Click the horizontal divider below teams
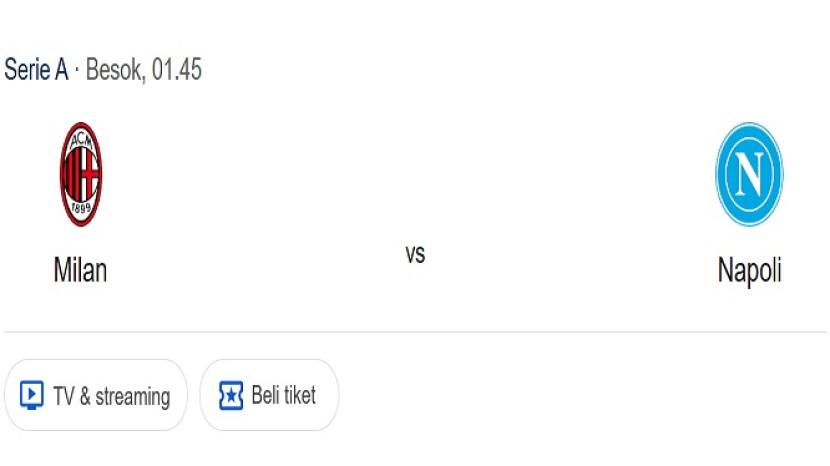830x466 pixels. tap(415, 332)
